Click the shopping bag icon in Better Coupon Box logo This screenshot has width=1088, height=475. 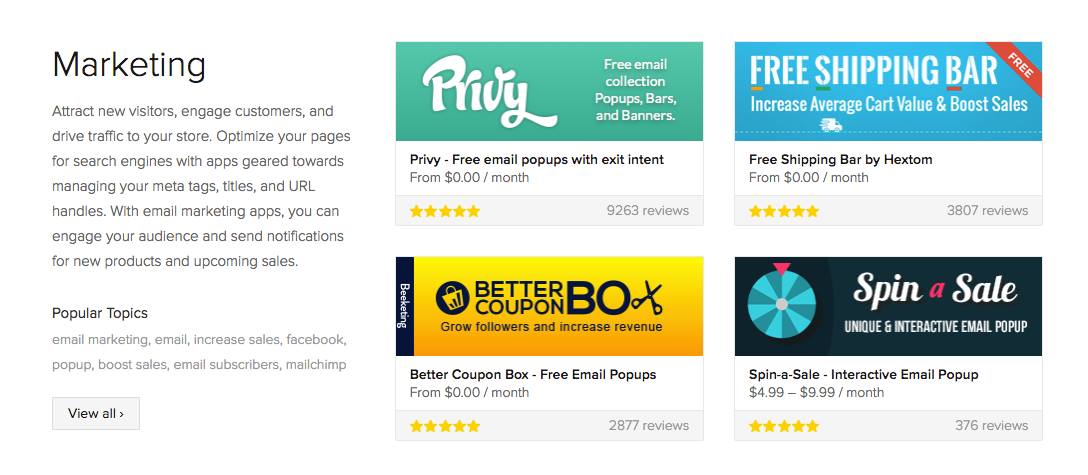[453, 297]
